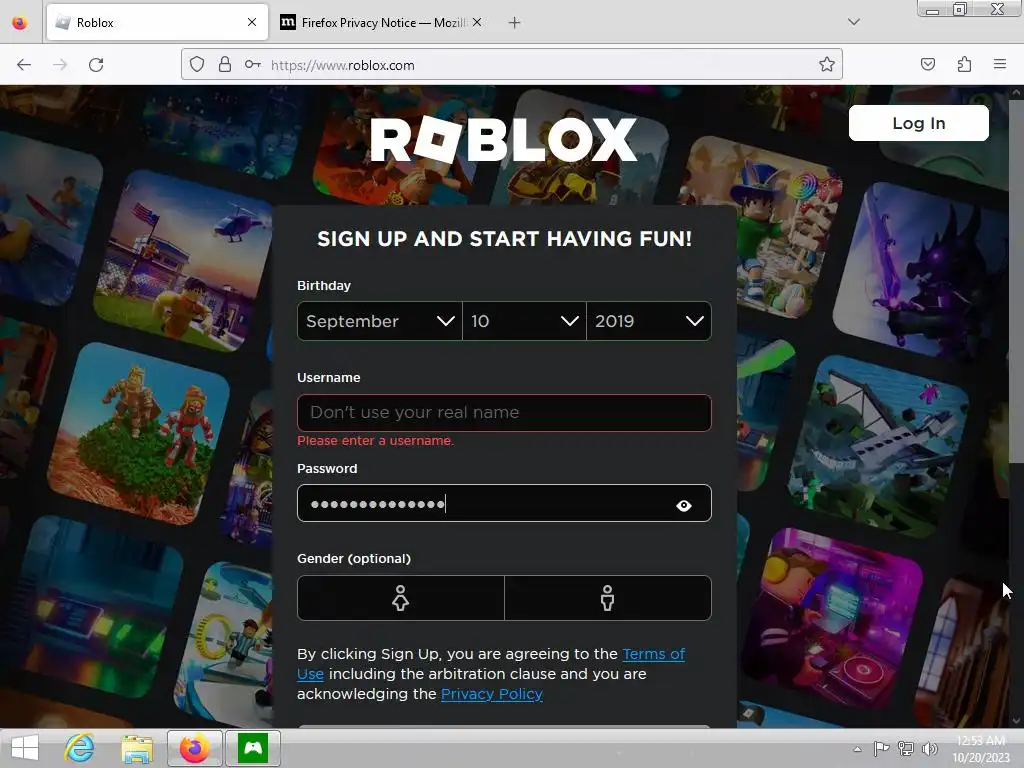Click the DJ turntable game thumbnail
1024x768 pixels.
(x=833, y=620)
